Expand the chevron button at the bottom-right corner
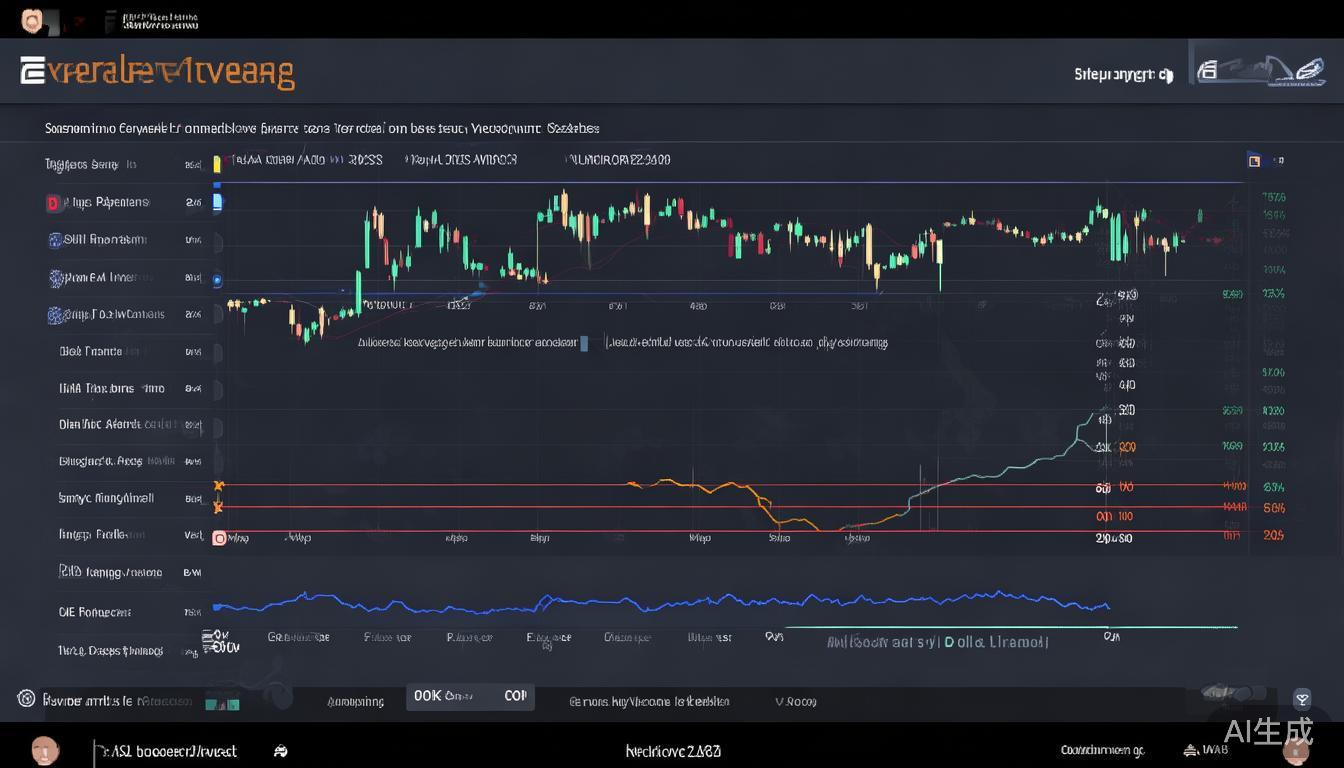Screen dimensions: 1344x768 click(1301, 699)
